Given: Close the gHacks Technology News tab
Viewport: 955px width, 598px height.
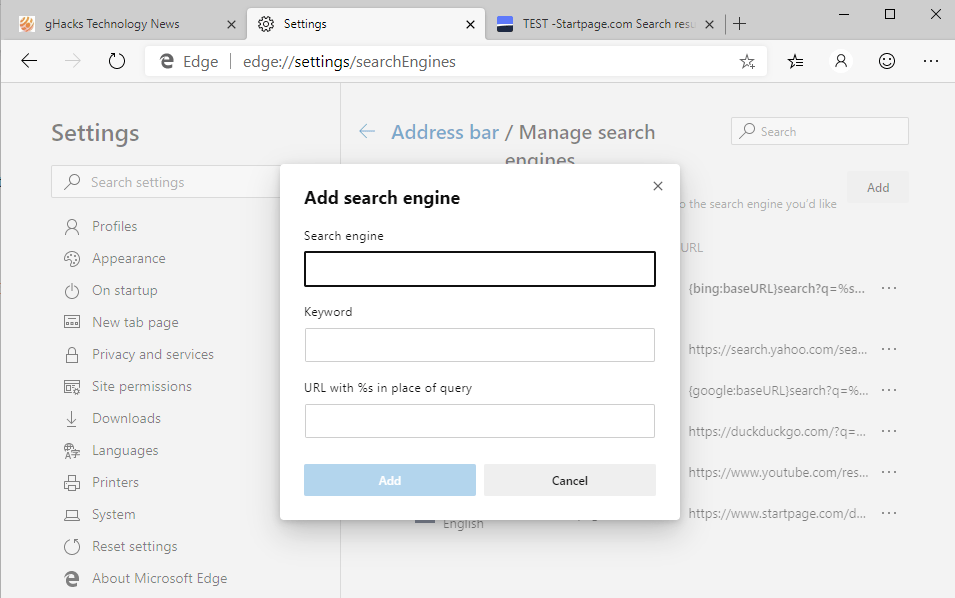Looking at the screenshot, I should click(x=231, y=24).
